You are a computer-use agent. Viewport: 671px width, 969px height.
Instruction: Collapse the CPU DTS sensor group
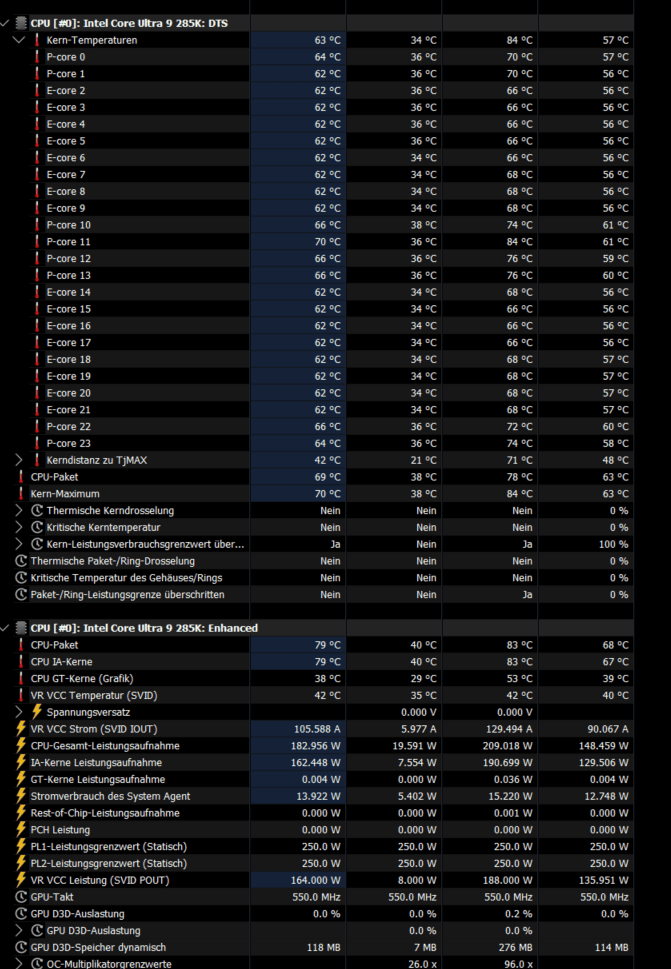pyautogui.click(x=5, y=23)
